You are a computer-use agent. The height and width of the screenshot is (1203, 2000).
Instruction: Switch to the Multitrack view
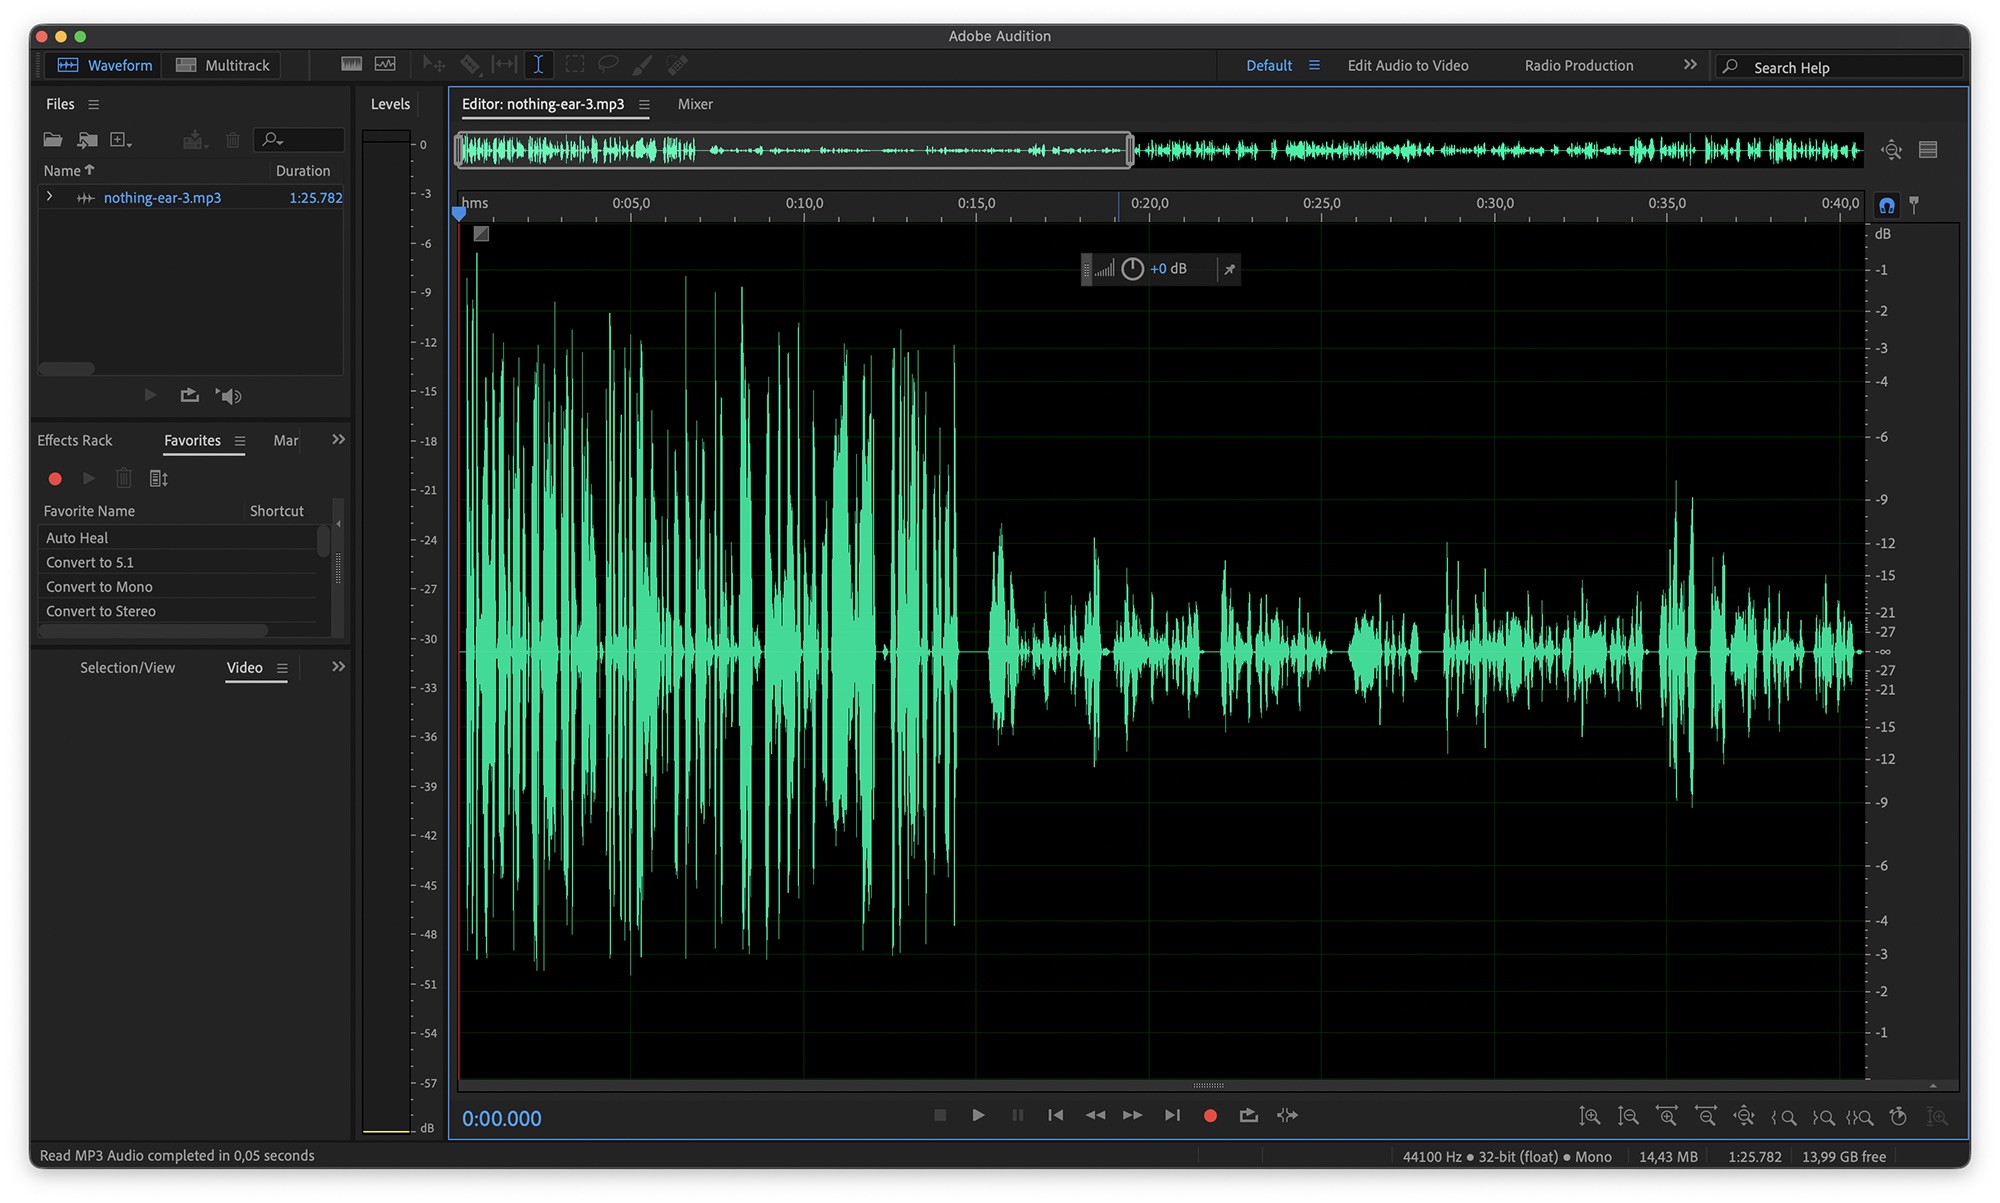(223, 65)
